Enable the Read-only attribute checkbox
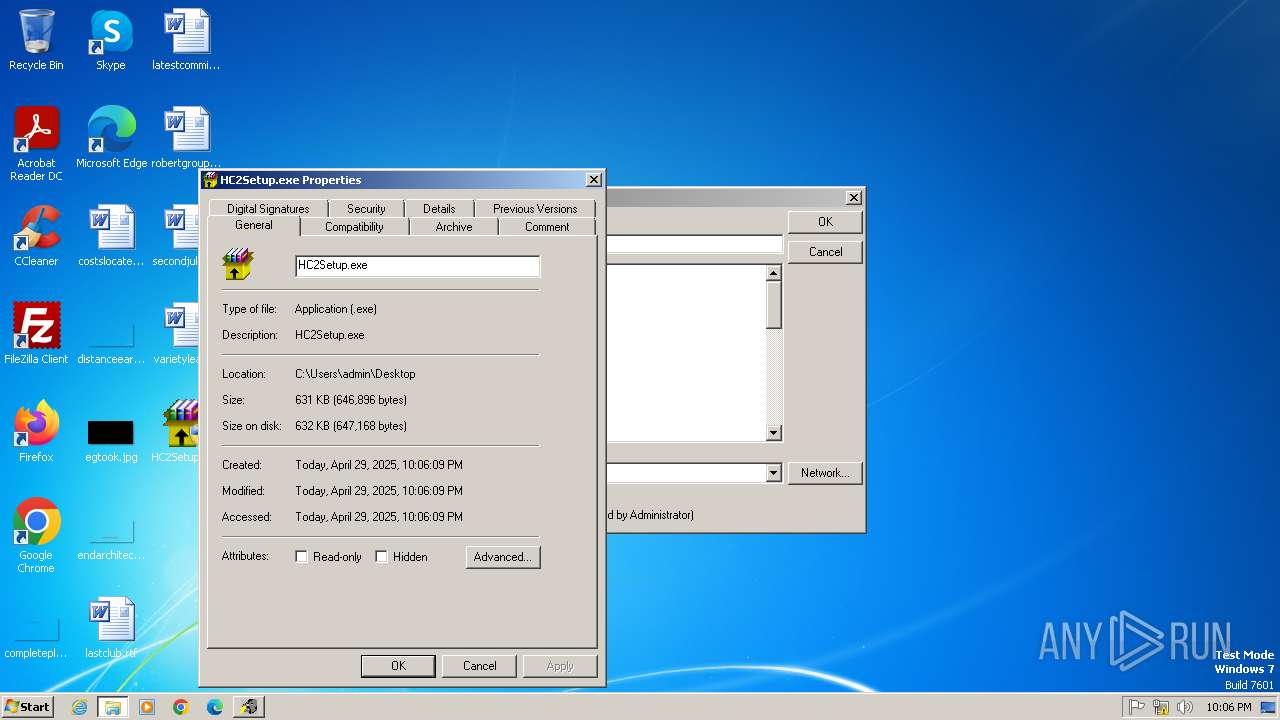This screenshot has width=1280, height=720. tap(301, 557)
